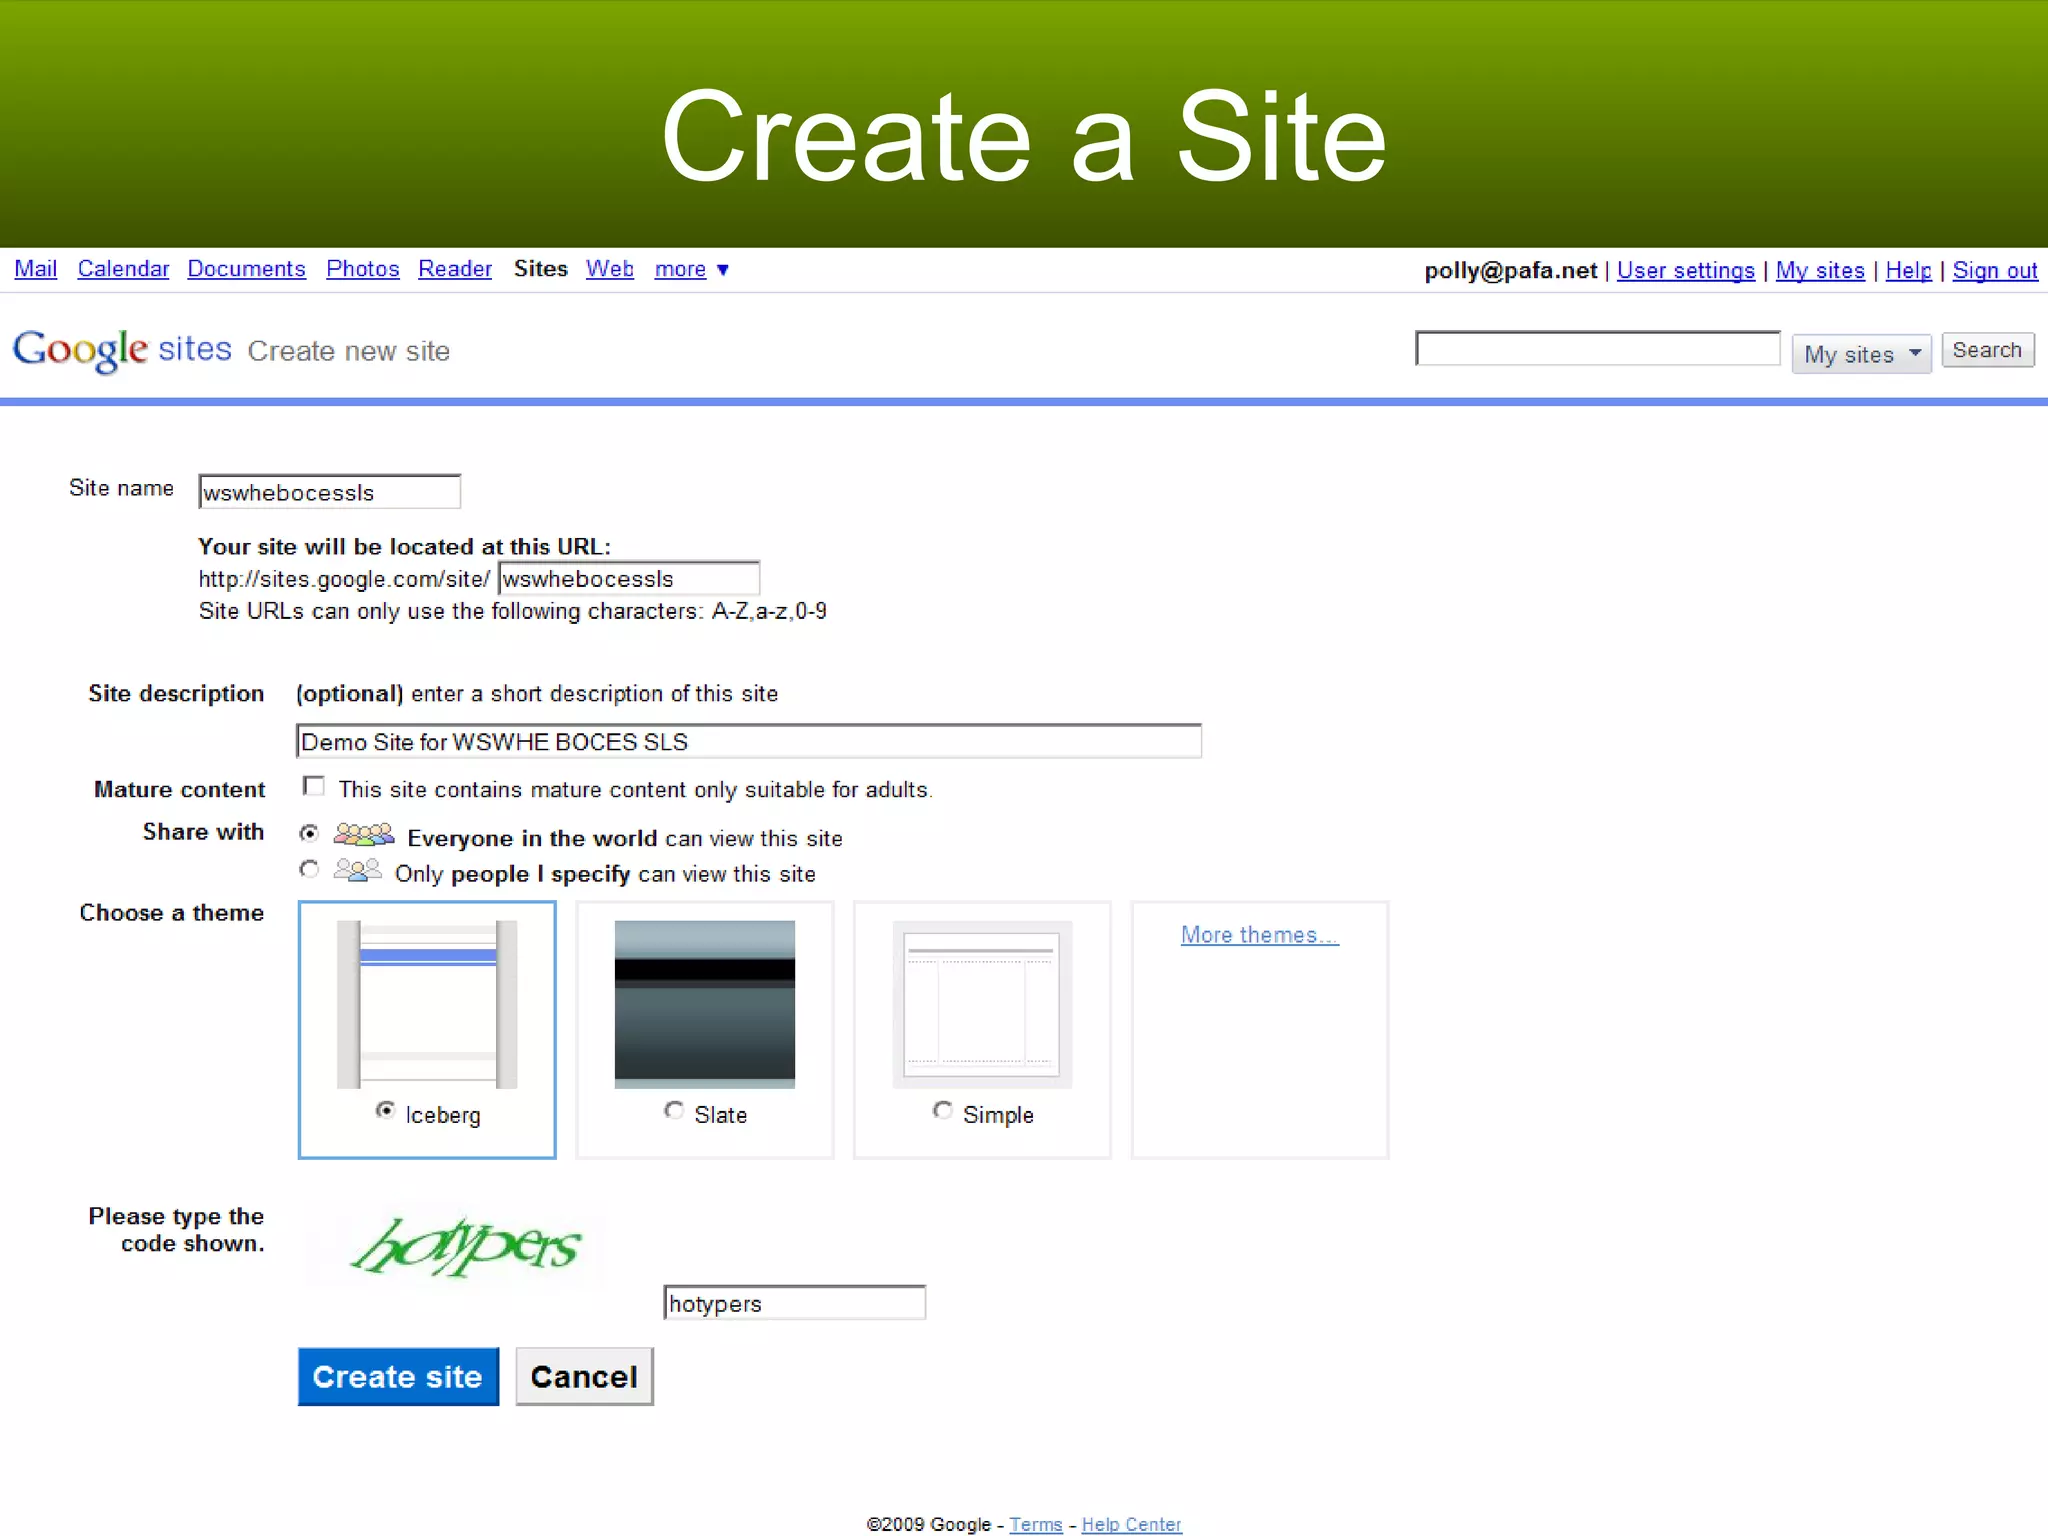Viewport: 2048px width, 1536px height.
Task: Click the multi-person 'Everyone in the world' icon
Action: coord(364,834)
